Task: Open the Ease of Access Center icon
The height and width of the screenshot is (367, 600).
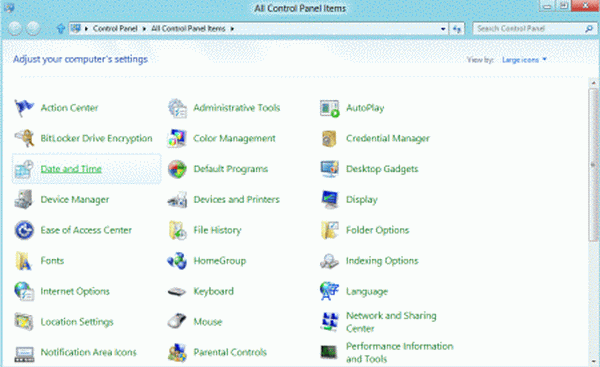Action: (24, 230)
